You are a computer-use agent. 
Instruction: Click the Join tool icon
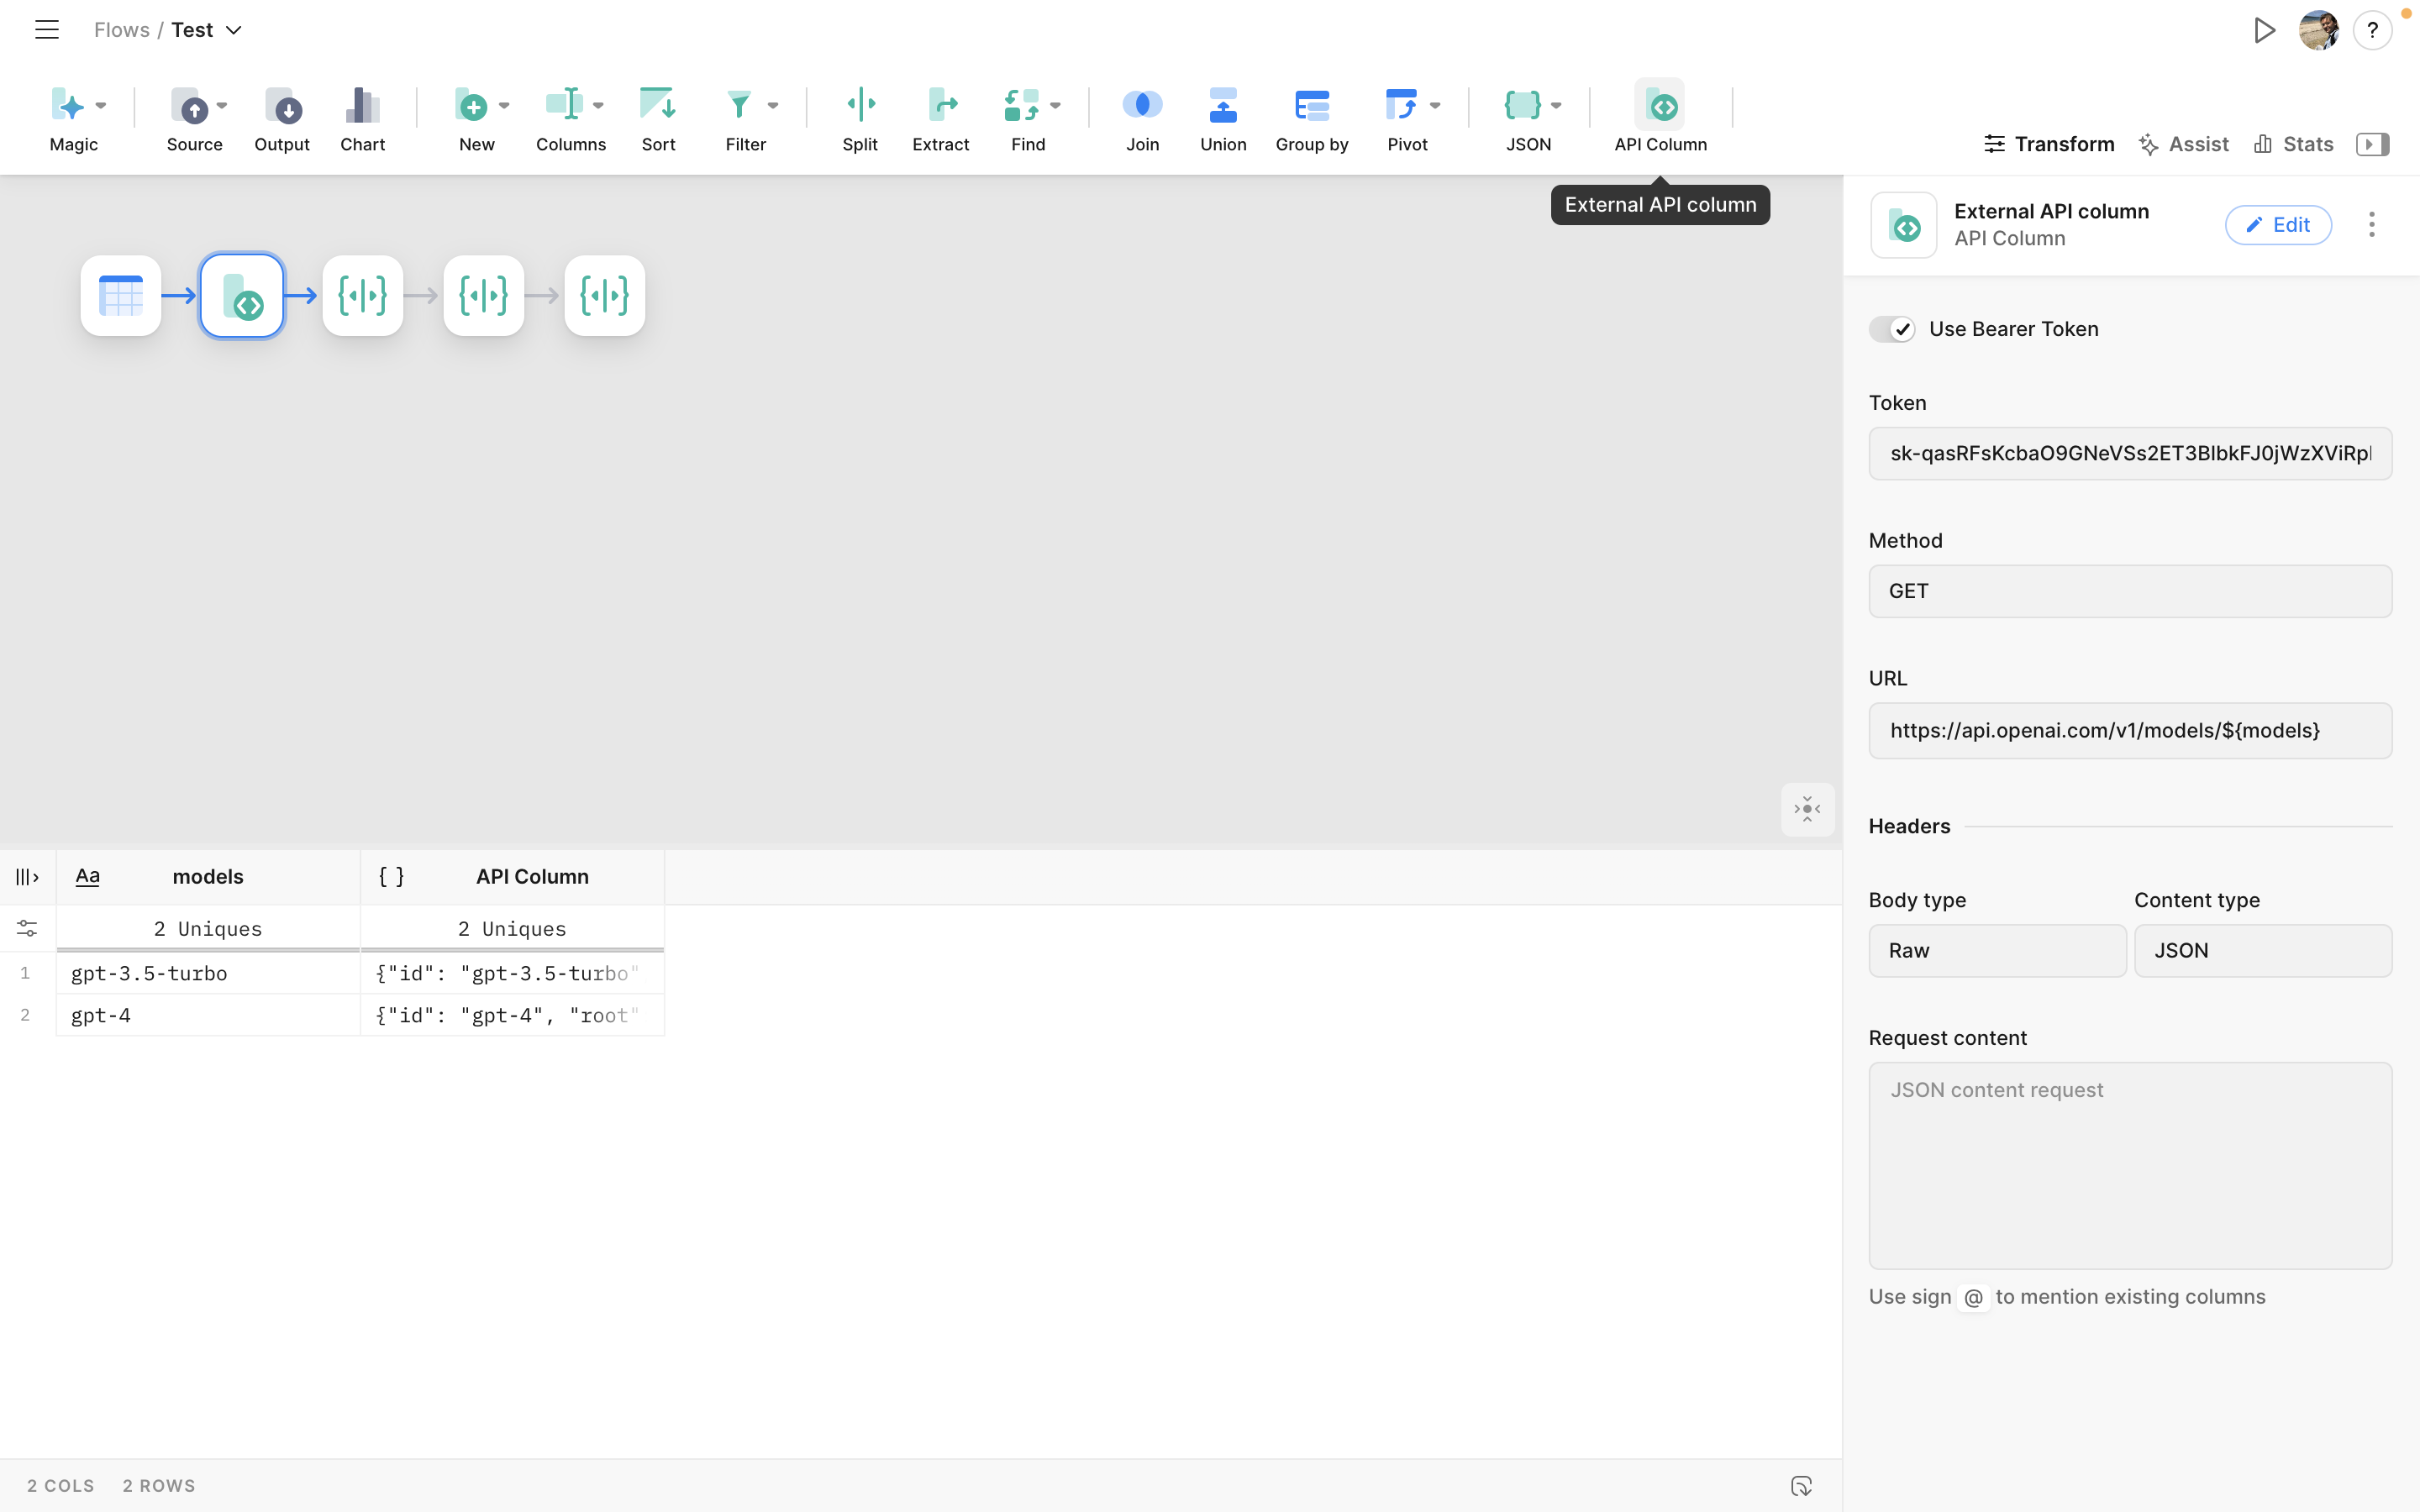coord(1142,105)
